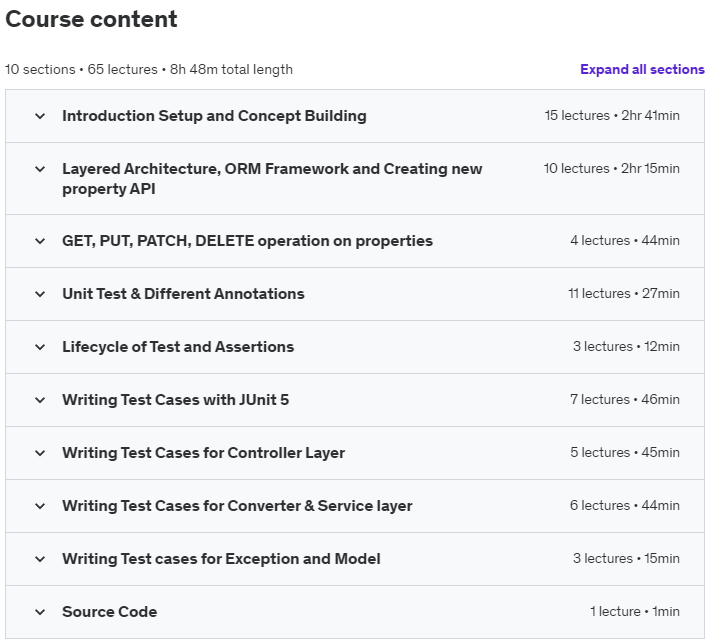Click the '3 lectures • 15min' text

click(626, 559)
